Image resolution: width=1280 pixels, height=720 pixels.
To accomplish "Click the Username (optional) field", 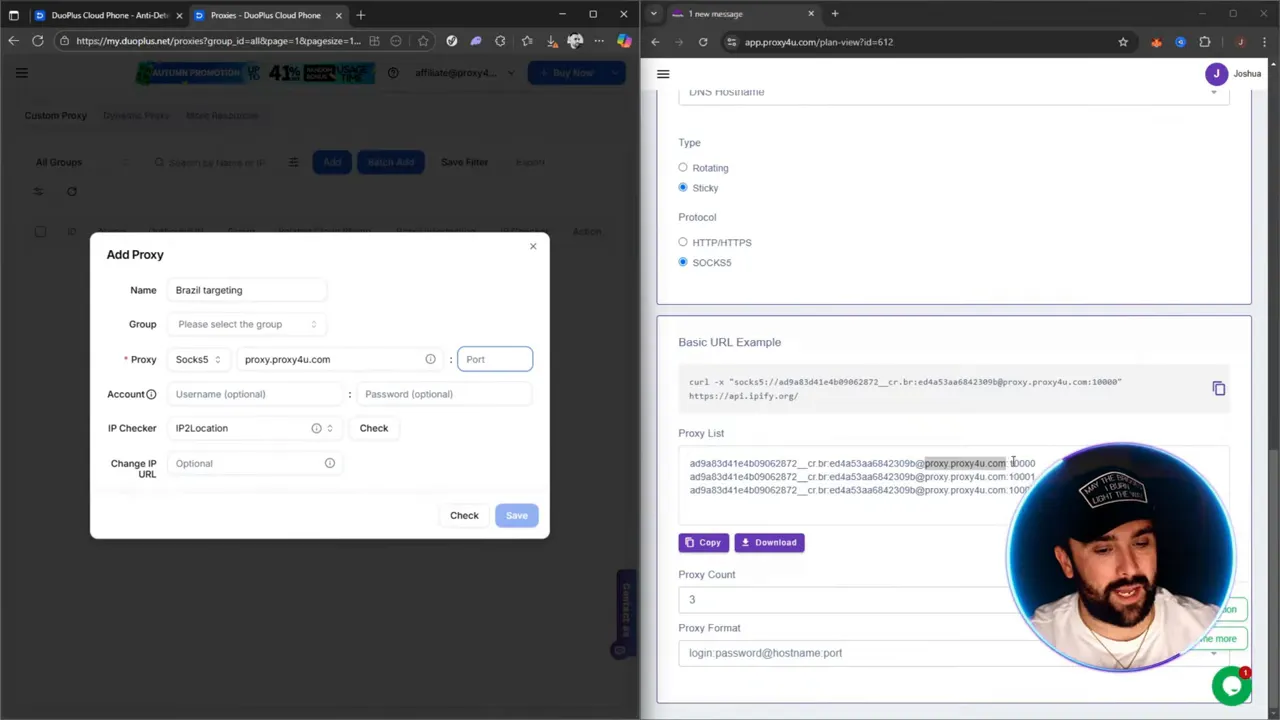I will point(256,394).
